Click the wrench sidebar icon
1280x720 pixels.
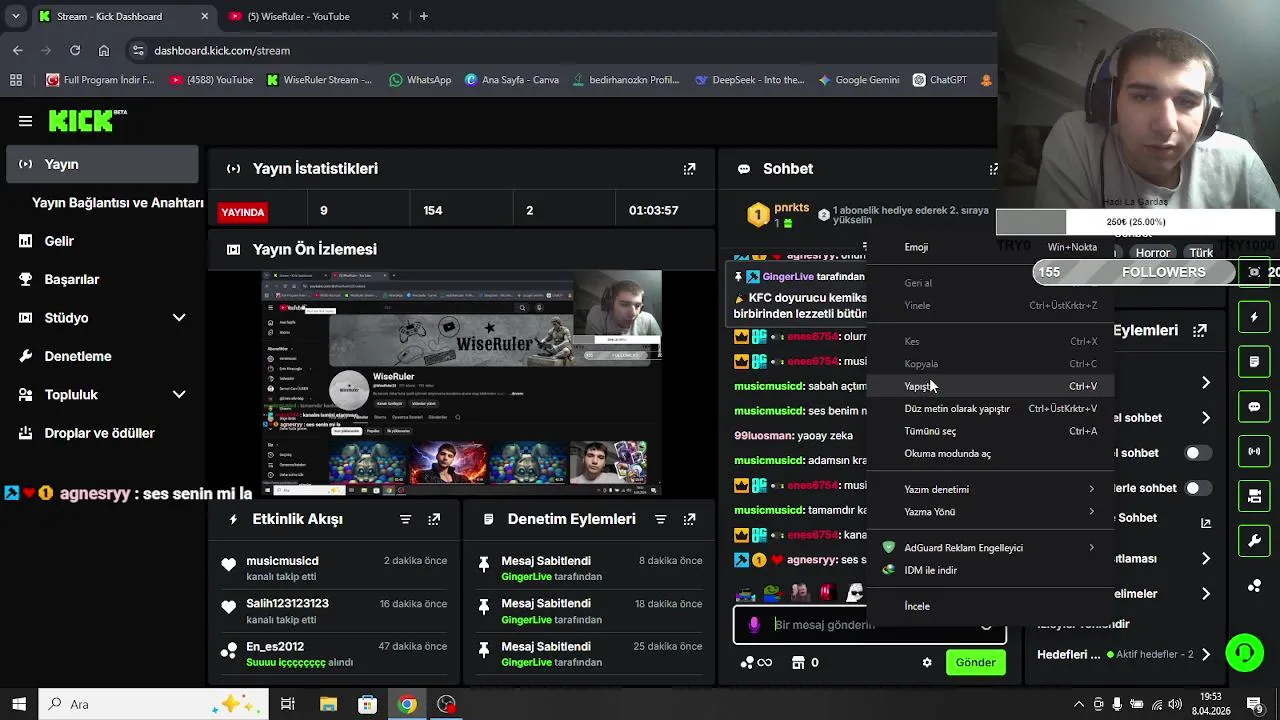[x=1254, y=541]
